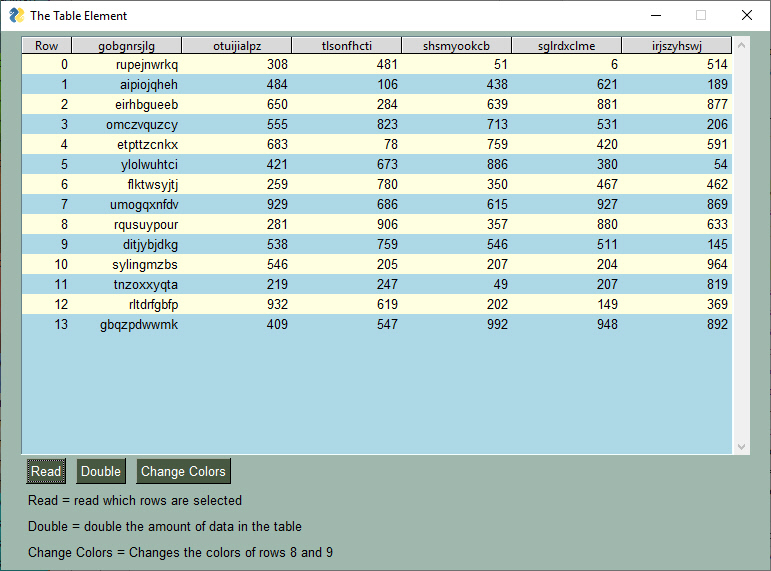Click the sglrdxclme column header
This screenshot has height=571, width=771.
pyautogui.click(x=567, y=45)
